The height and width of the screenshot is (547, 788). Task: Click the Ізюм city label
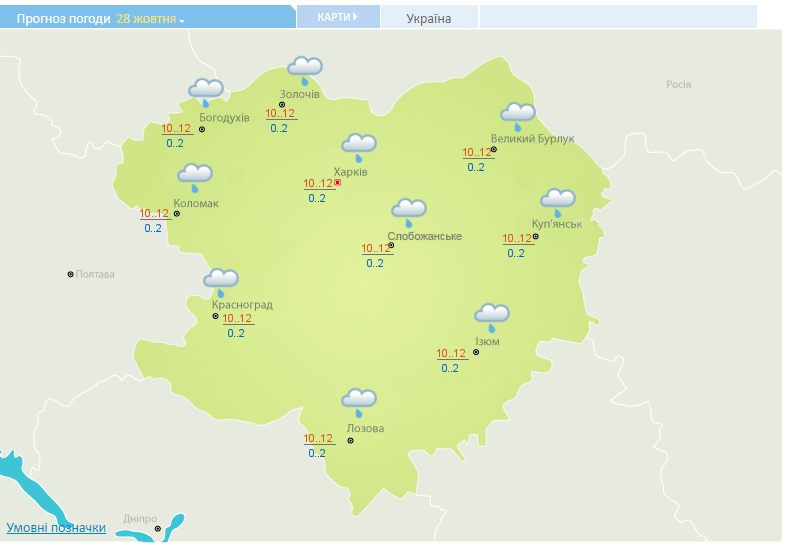pyautogui.click(x=487, y=341)
